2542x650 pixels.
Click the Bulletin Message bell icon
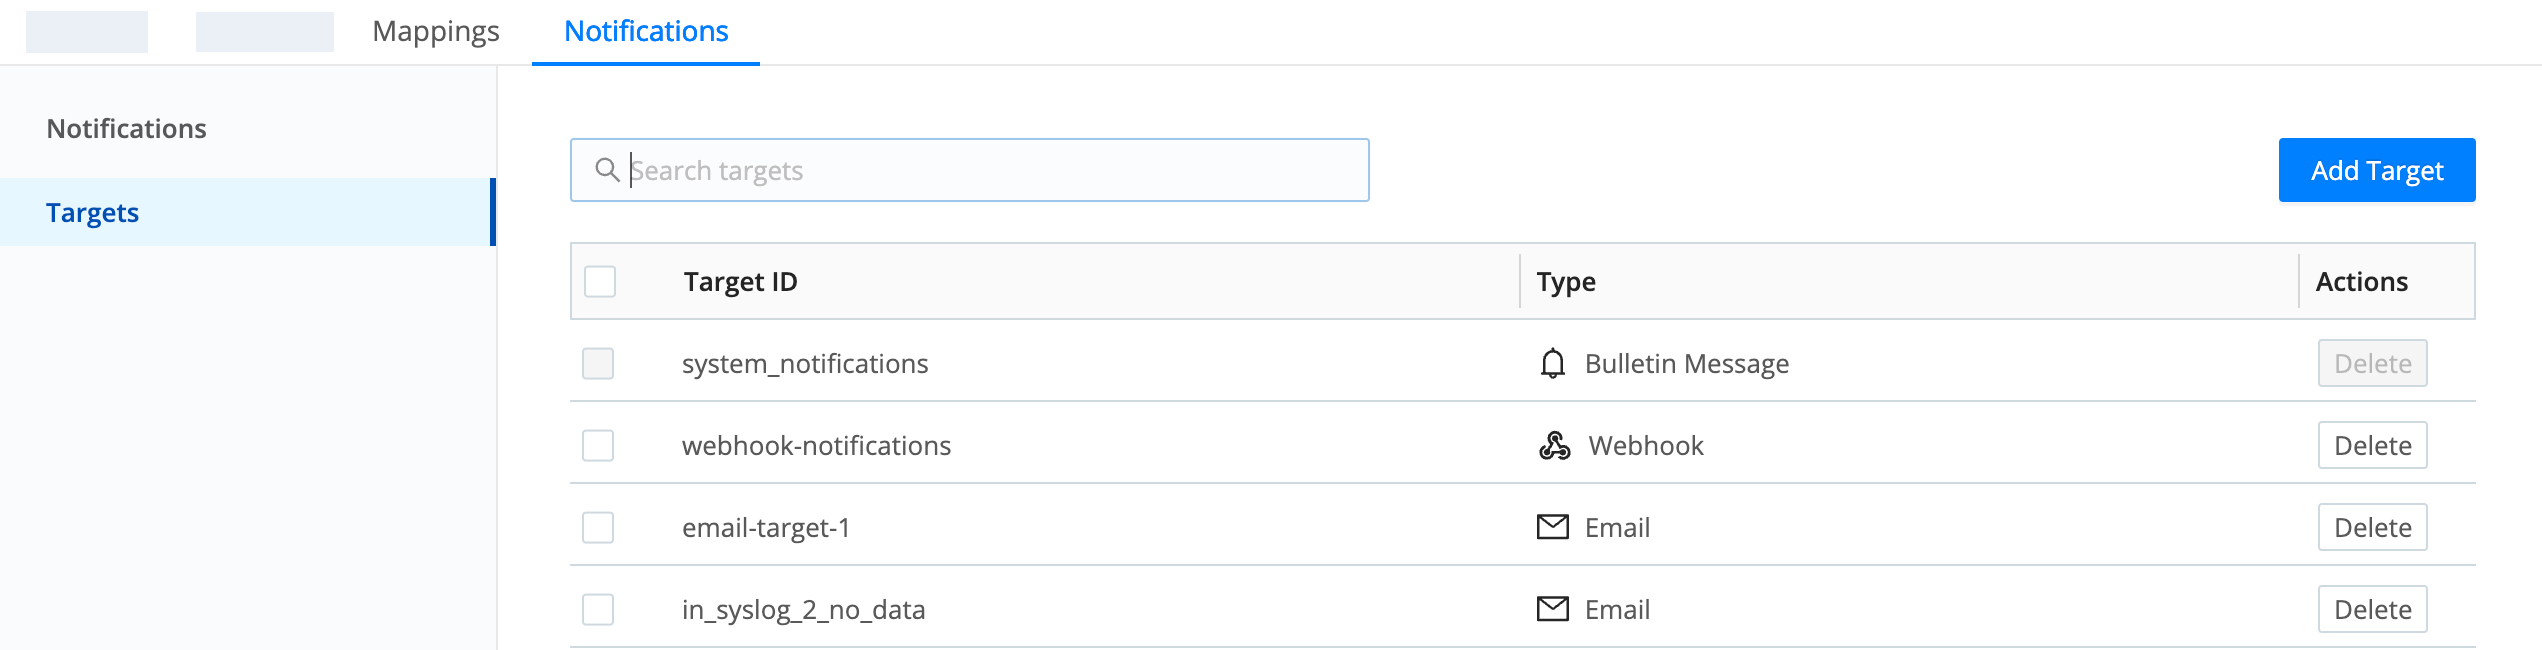[1552, 363]
